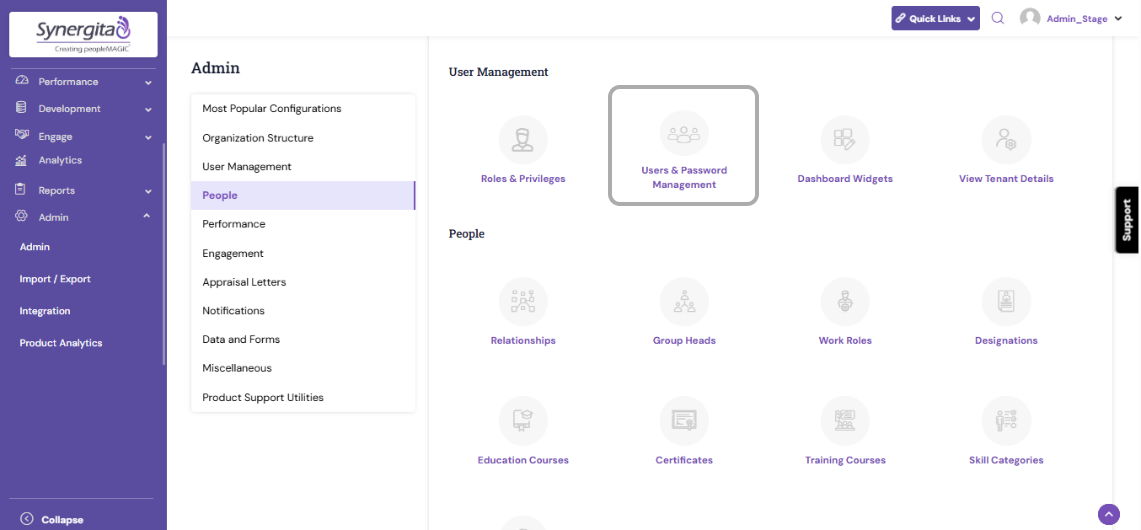Open the View Tenant Details icon
Screen dimensions: 1141x530
tap(1006, 140)
